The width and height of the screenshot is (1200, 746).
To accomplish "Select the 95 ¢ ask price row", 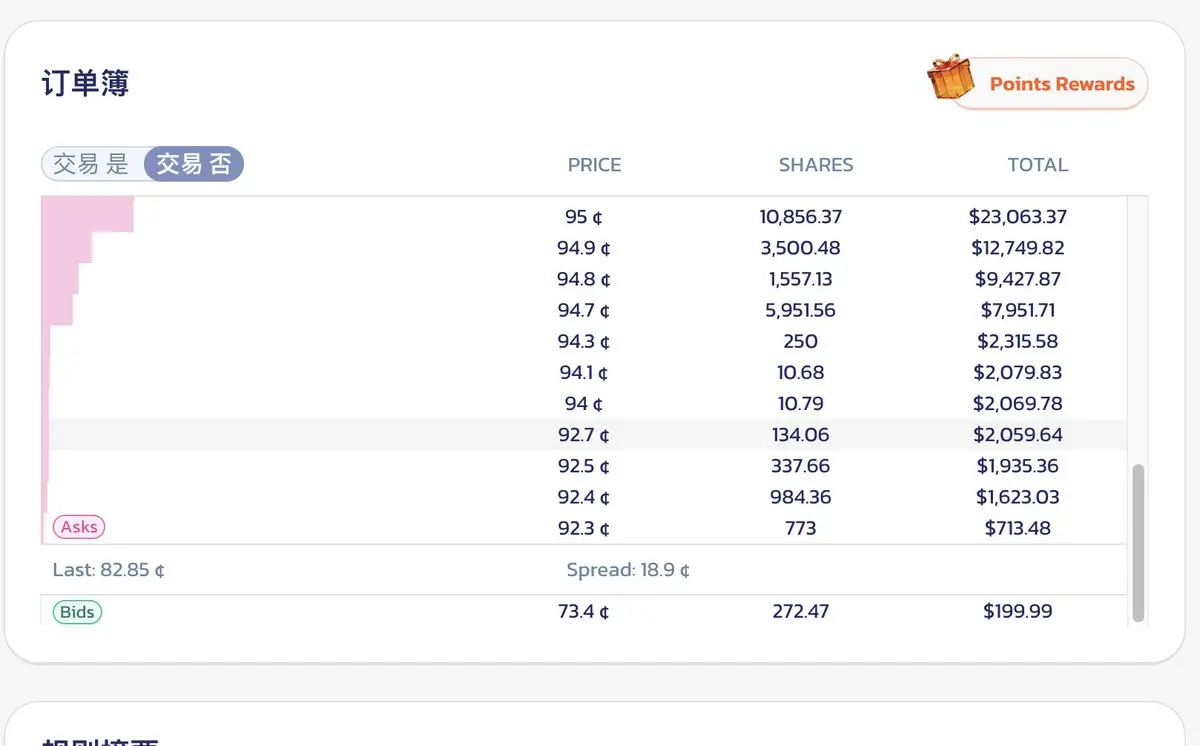I will pos(584,216).
